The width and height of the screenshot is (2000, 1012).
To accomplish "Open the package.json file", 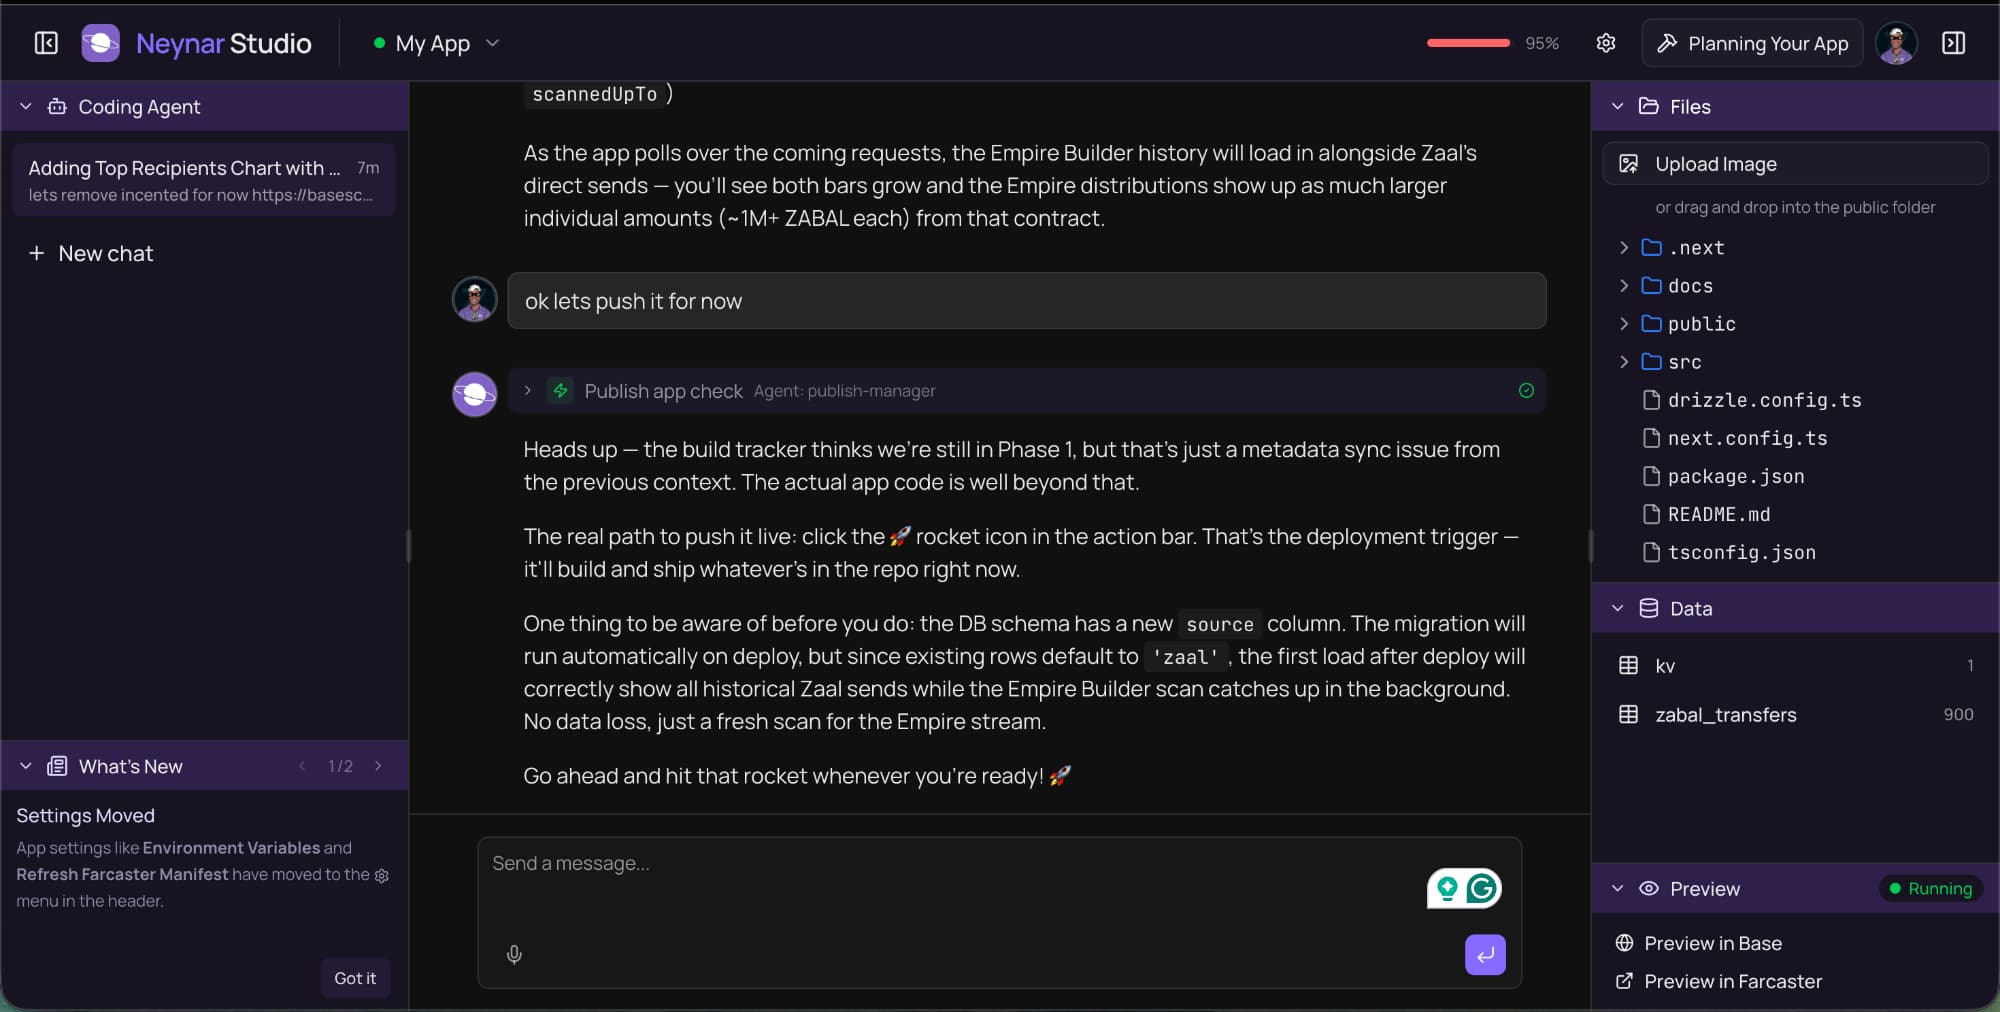I will click(1735, 477).
